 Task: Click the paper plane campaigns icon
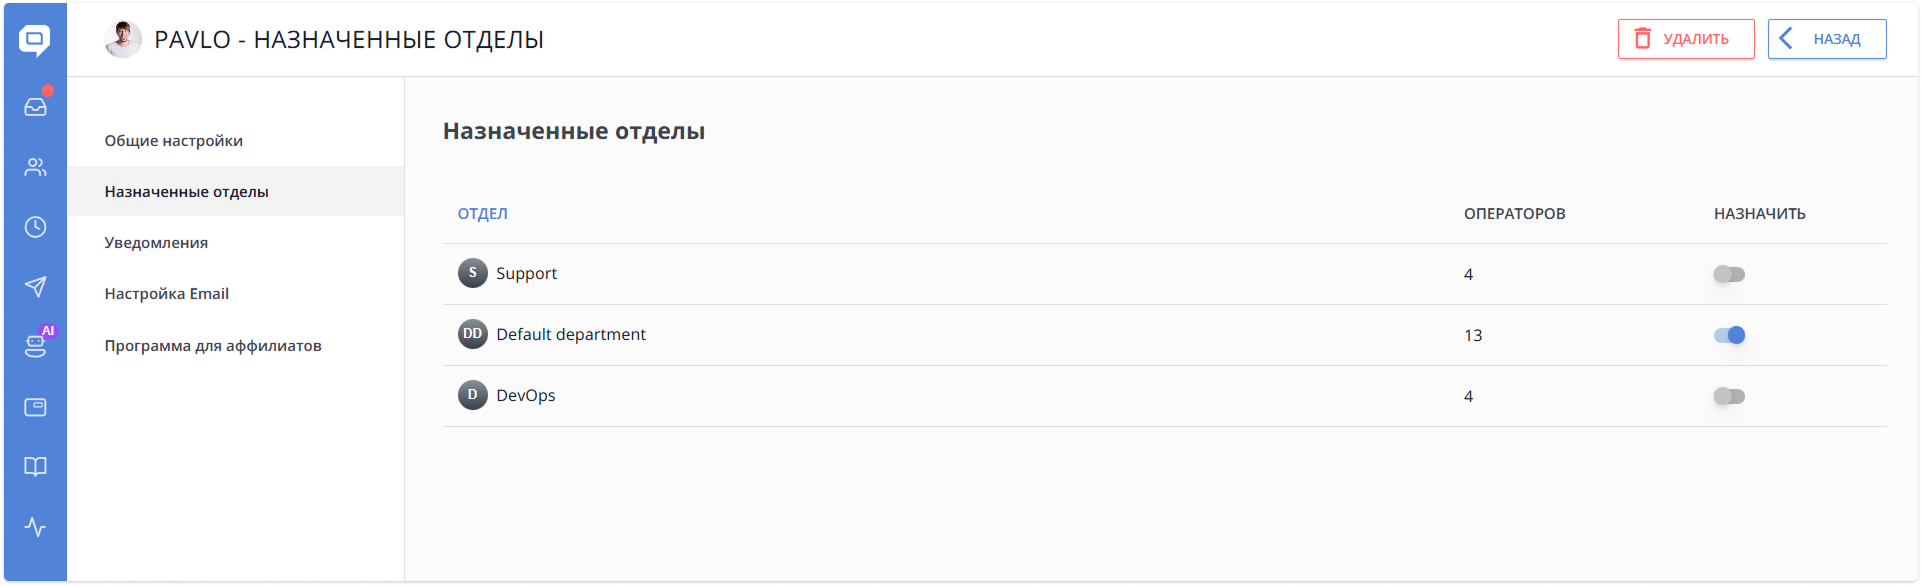click(x=35, y=287)
